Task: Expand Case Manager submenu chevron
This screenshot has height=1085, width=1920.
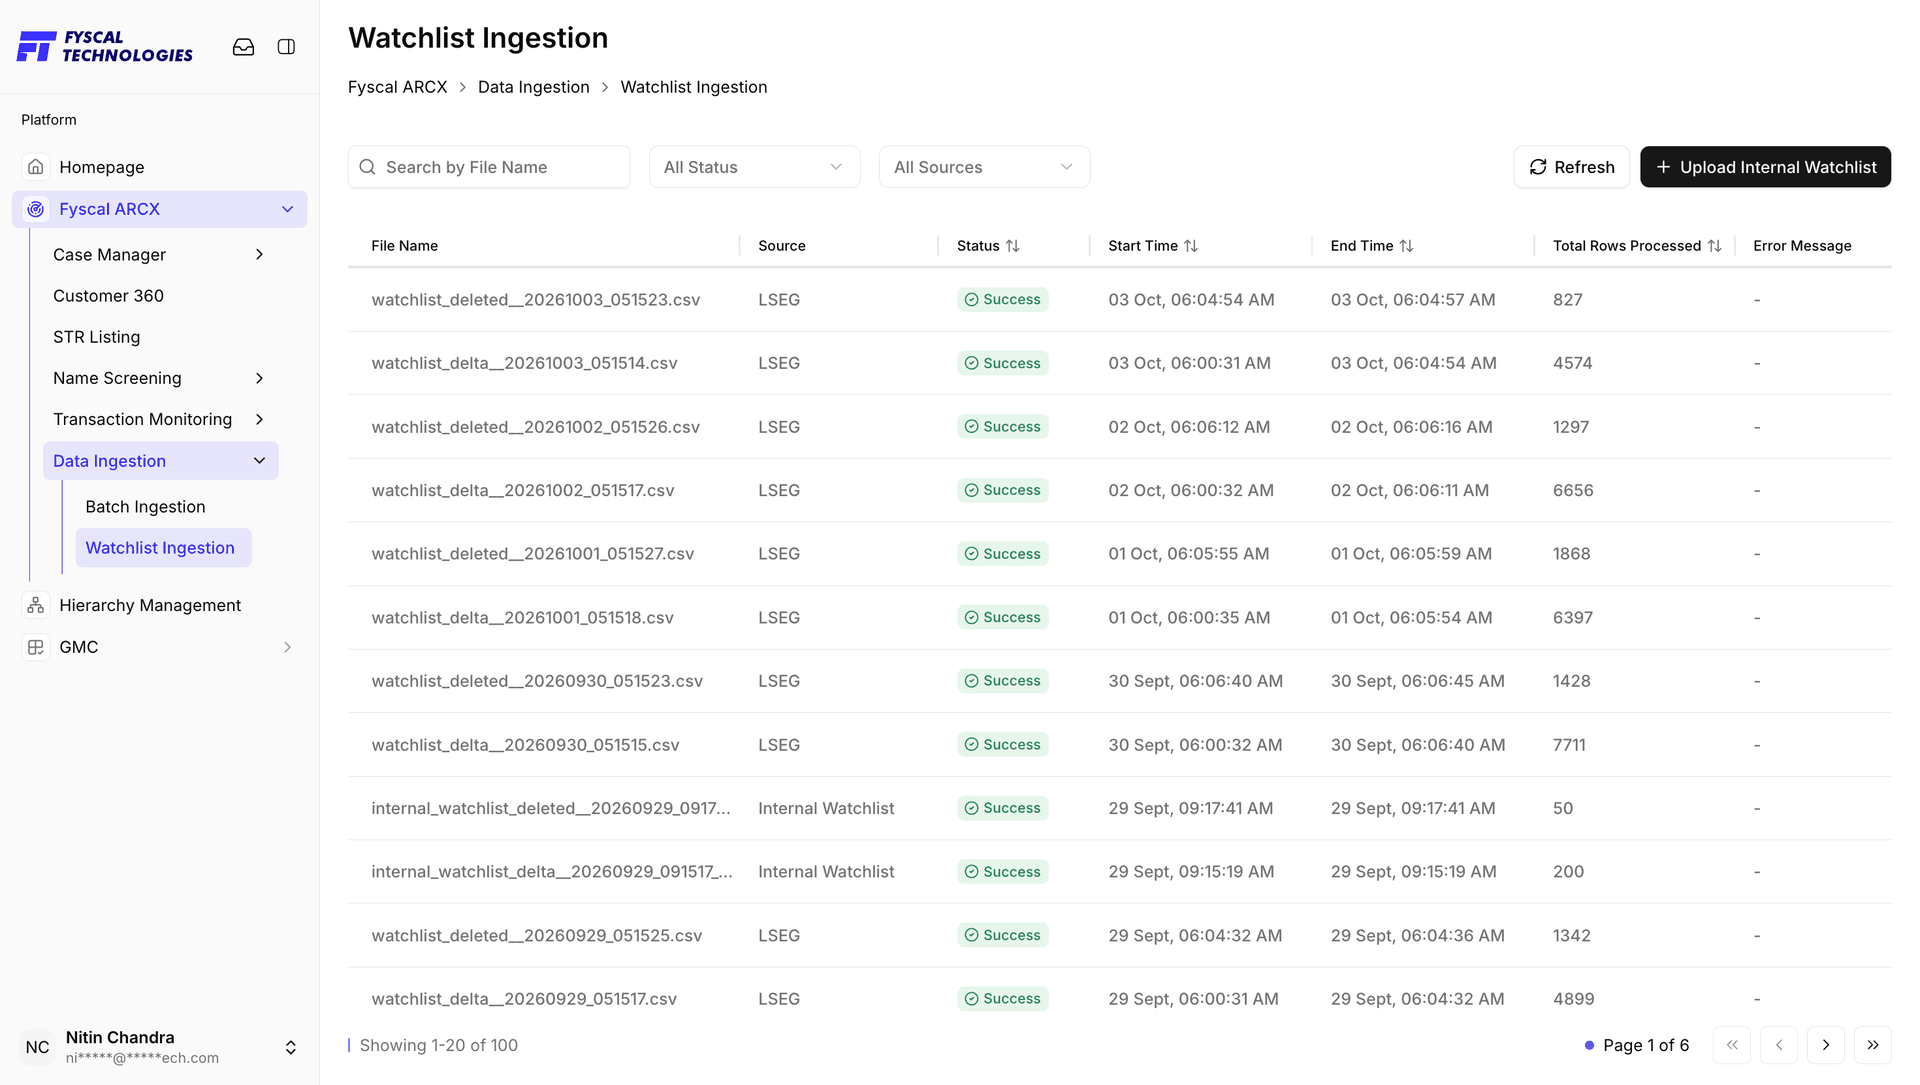Action: click(259, 255)
